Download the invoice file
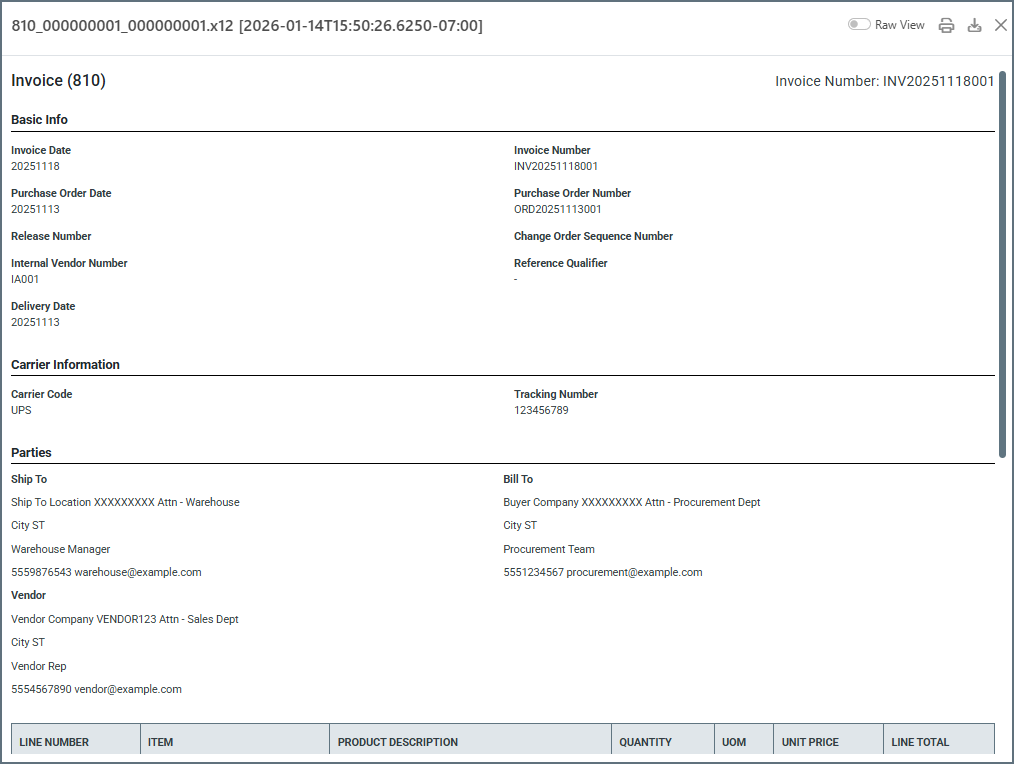 tap(974, 26)
